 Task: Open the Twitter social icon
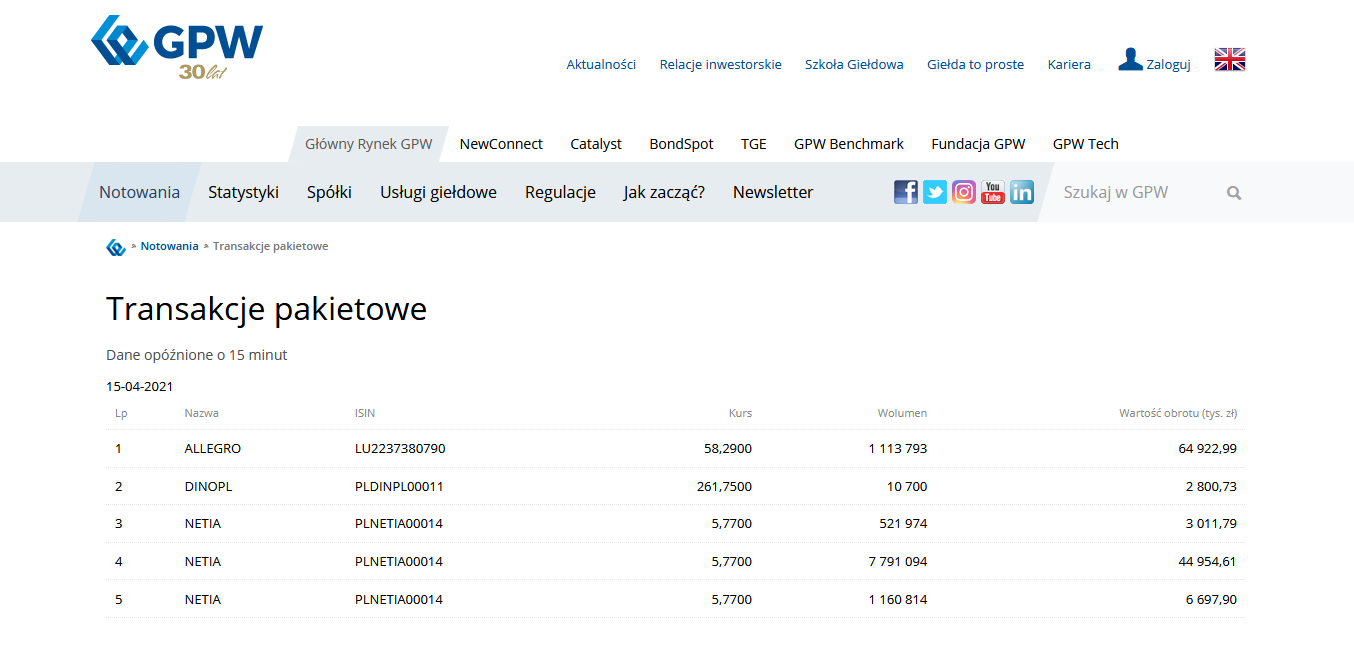[x=935, y=192]
